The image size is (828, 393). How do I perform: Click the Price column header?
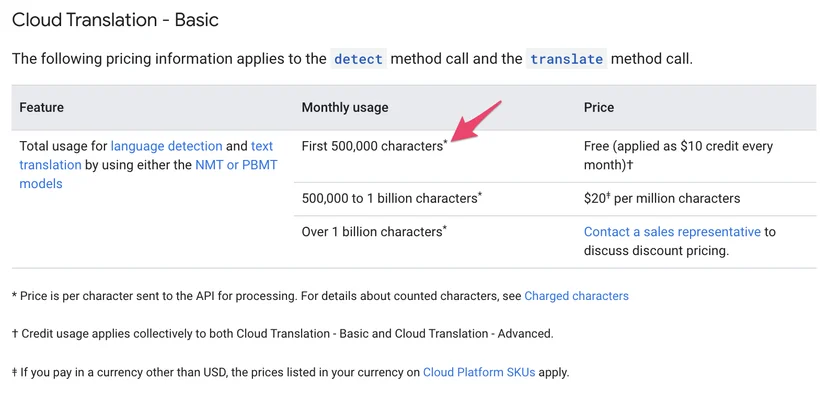click(x=599, y=108)
